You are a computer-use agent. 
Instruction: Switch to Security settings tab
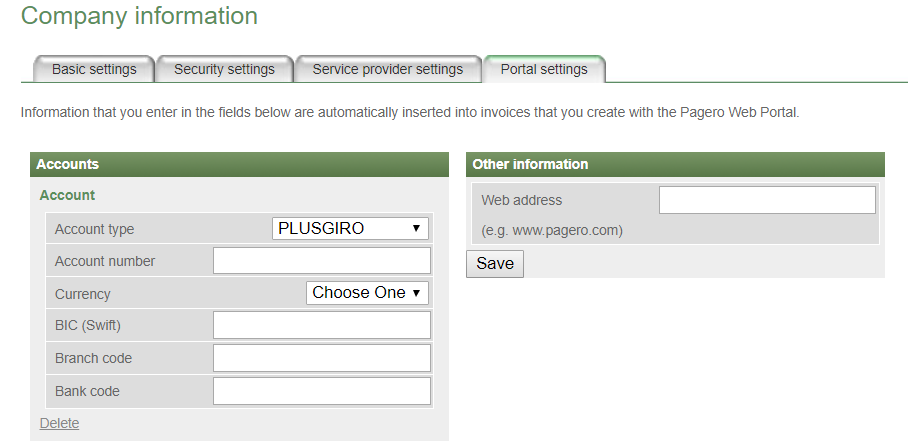225,69
